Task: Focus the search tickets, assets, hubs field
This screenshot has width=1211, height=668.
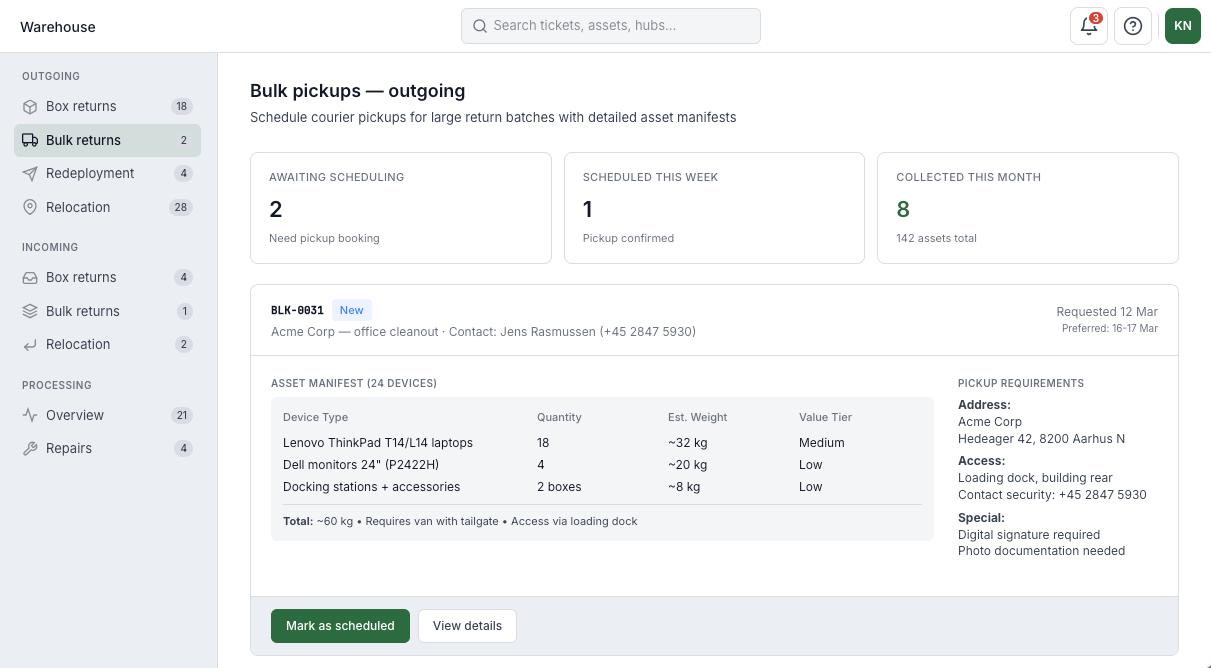Action: tap(611, 26)
